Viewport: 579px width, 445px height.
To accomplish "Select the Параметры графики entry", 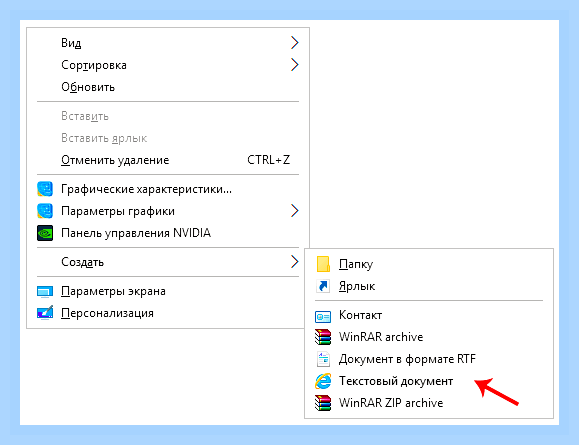I will coord(168,211).
